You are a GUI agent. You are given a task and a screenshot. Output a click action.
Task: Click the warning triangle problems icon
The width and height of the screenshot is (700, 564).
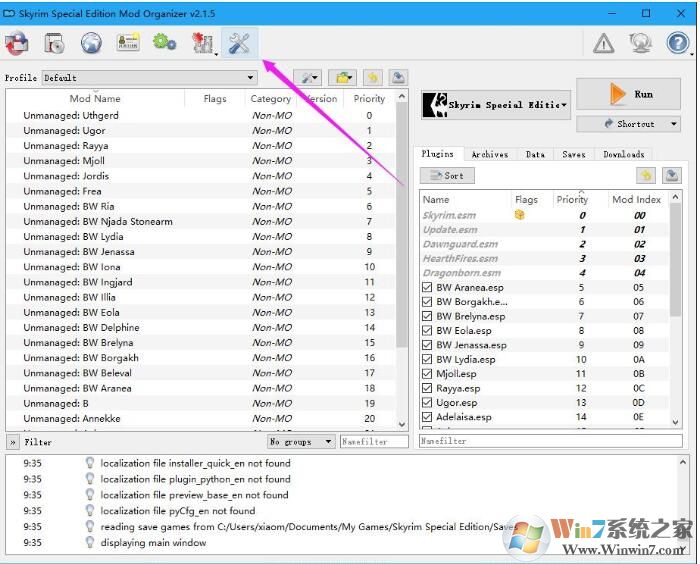(x=604, y=43)
